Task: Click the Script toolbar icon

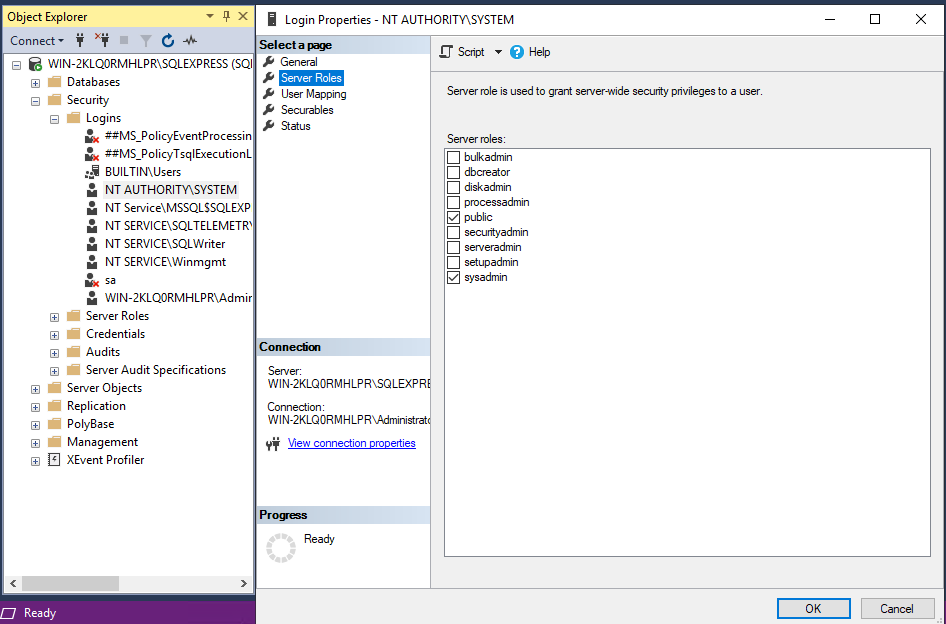Action: pyautogui.click(x=448, y=52)
